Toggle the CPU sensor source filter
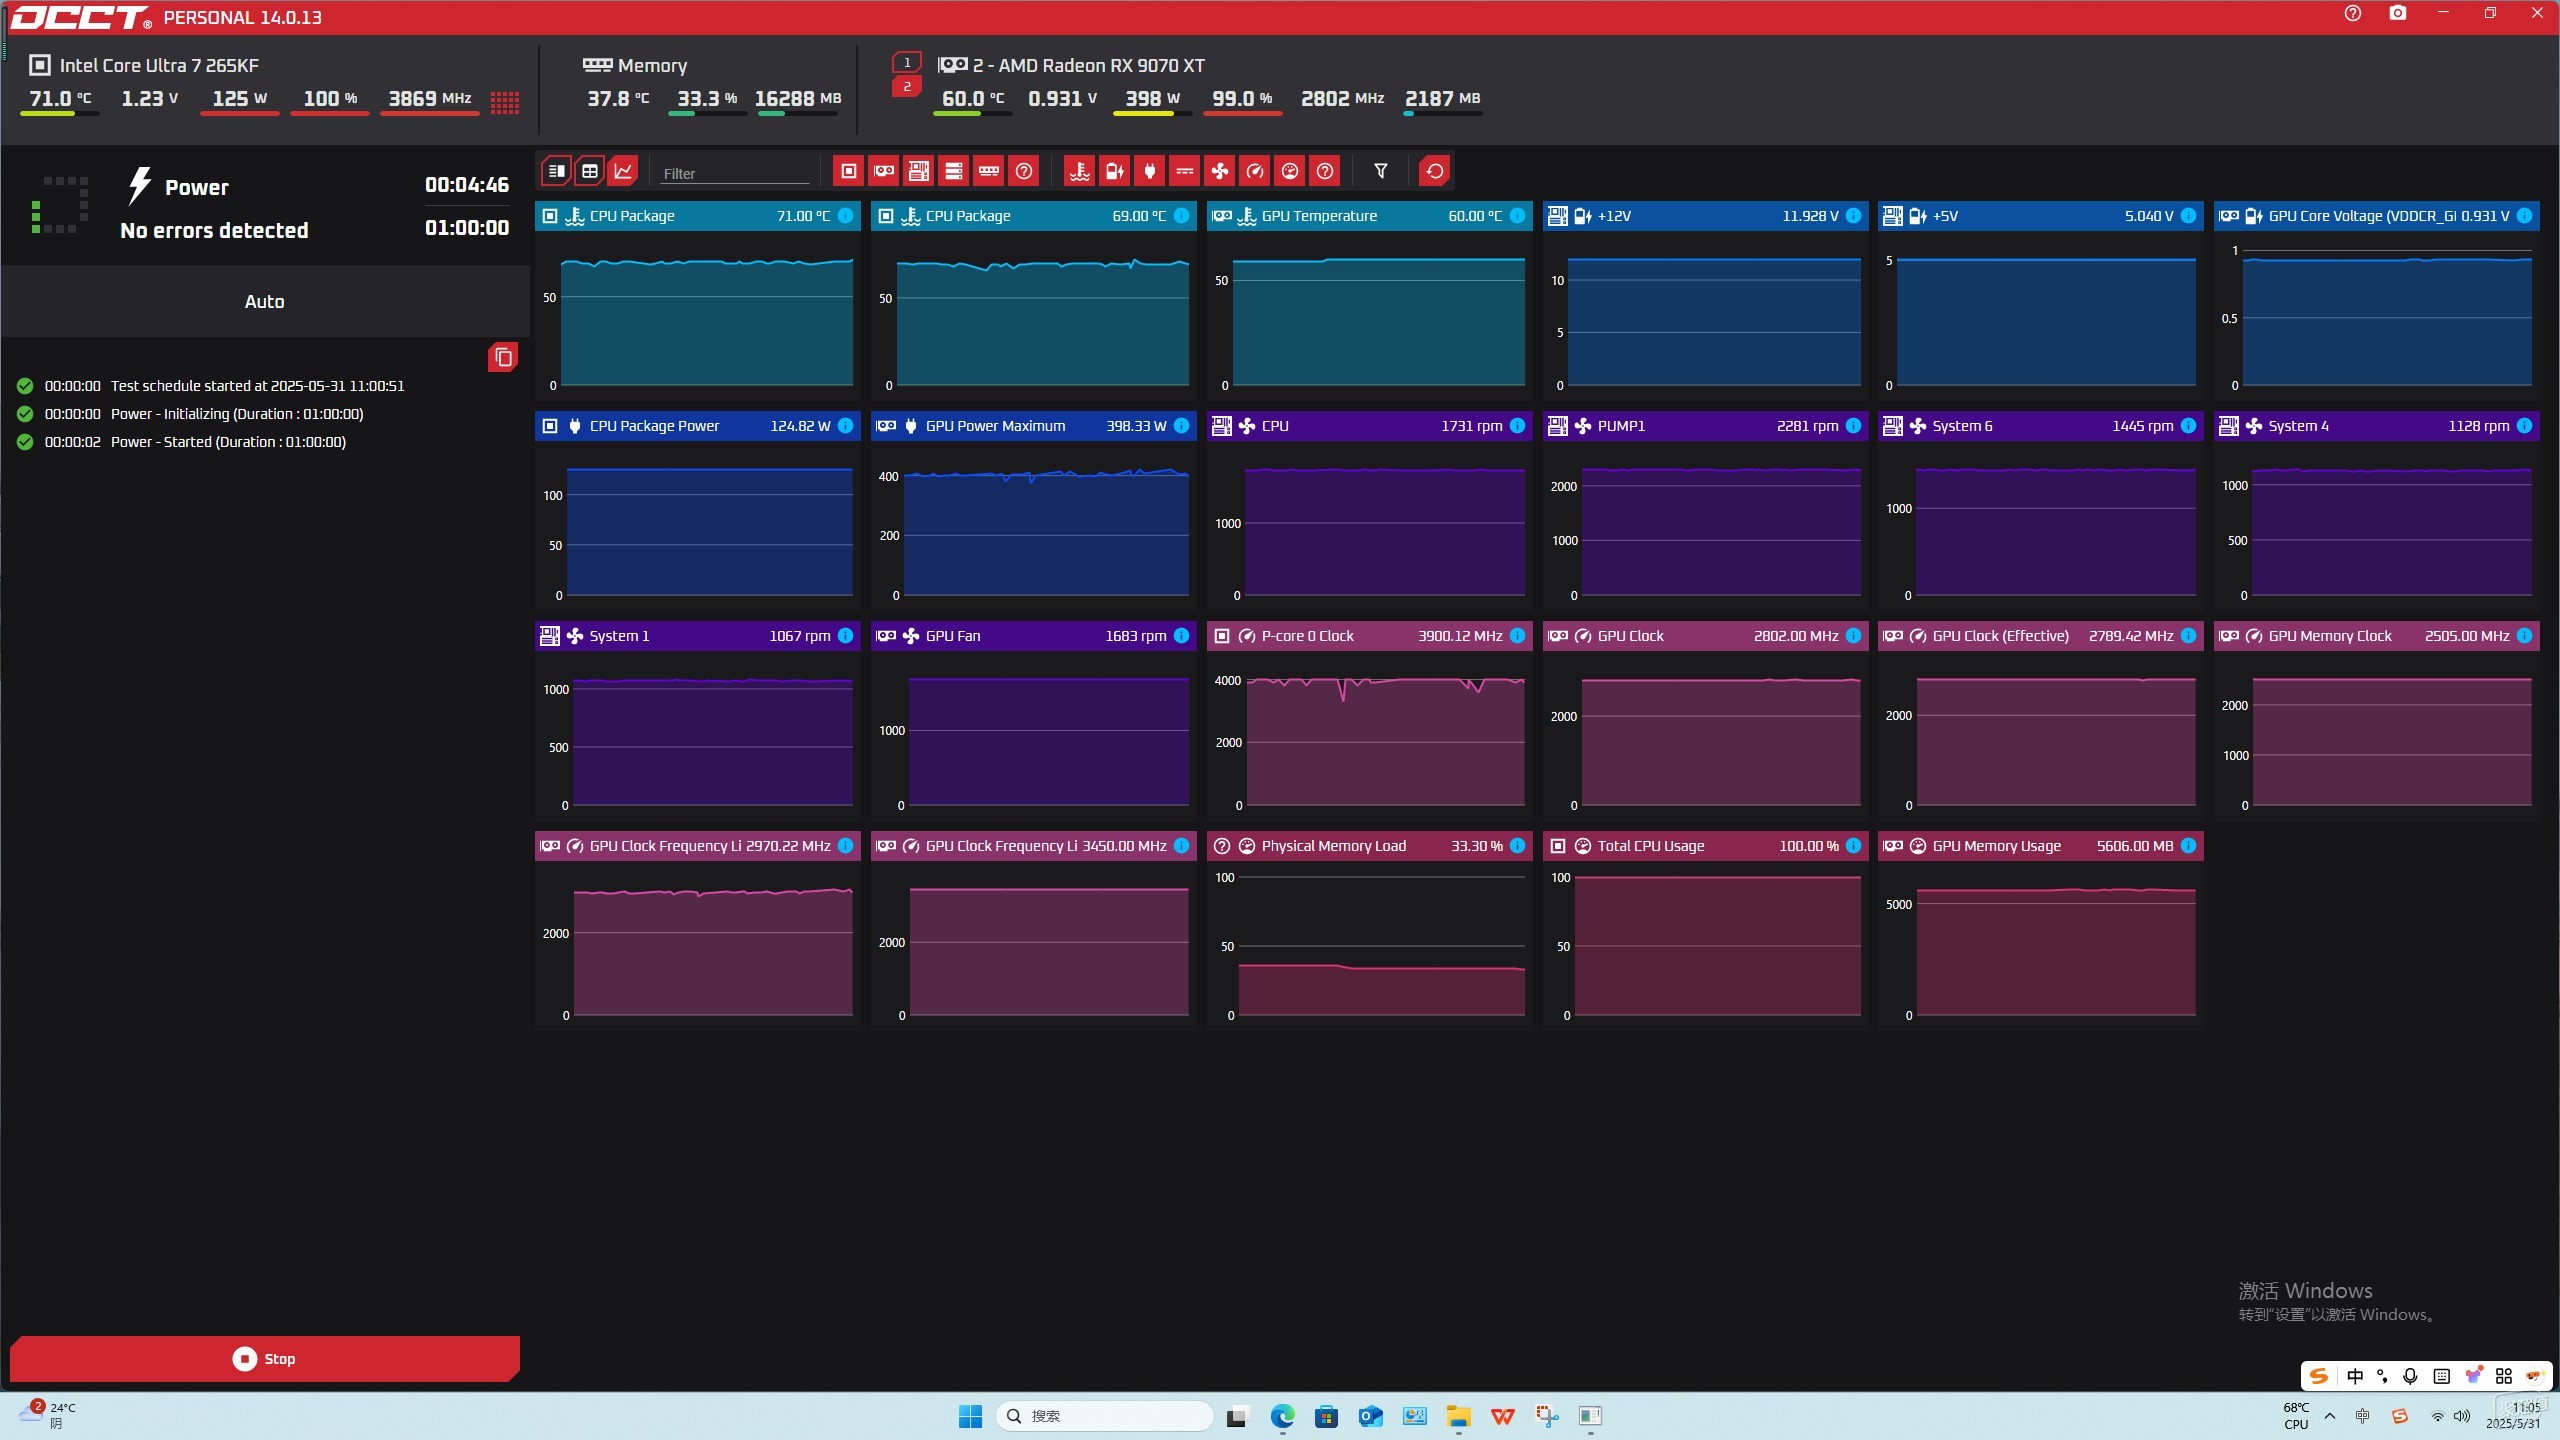This screenshot has width=2560, height=1440. pyautogui.click(x=849, y=171)
